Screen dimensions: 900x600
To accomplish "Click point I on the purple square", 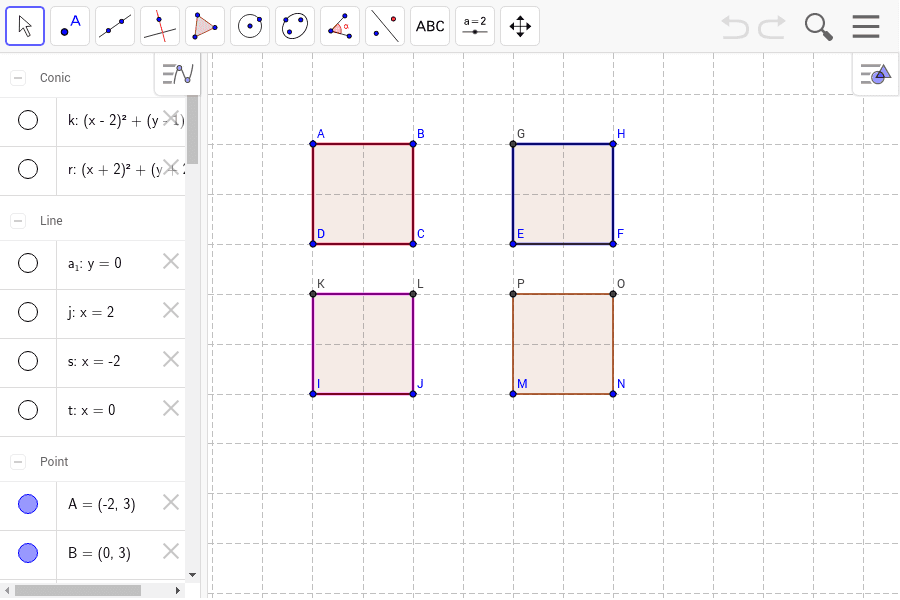I will click(313, 394).
